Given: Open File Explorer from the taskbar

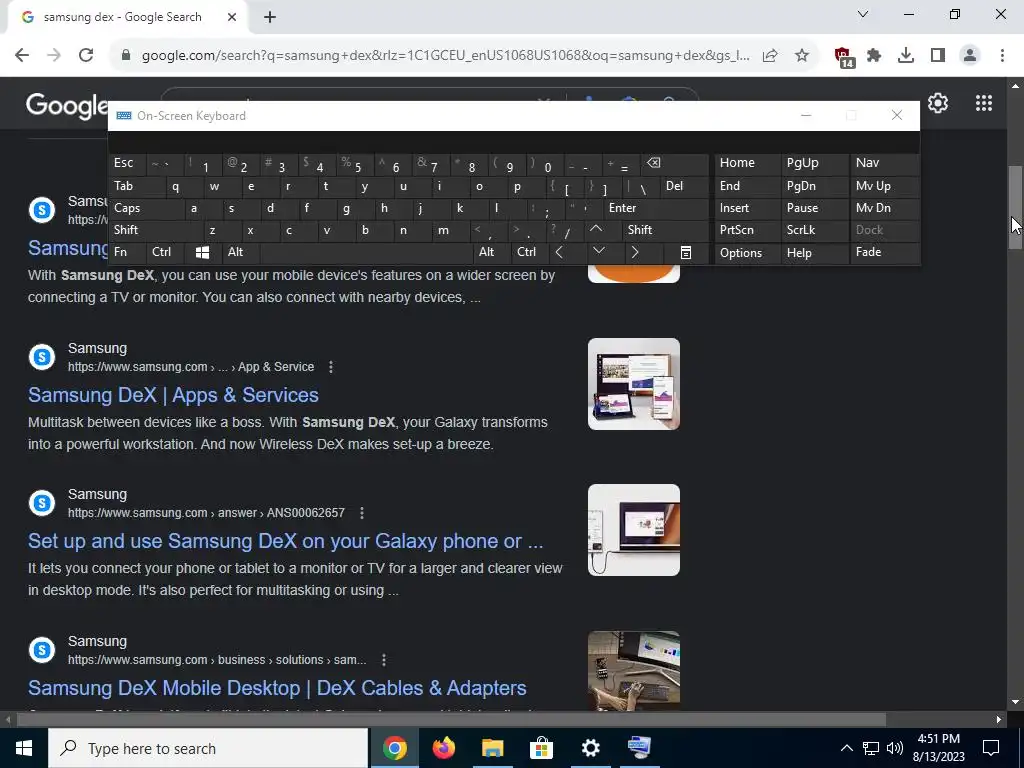Looking at the screenshot, I should click(x=492, y=748).
